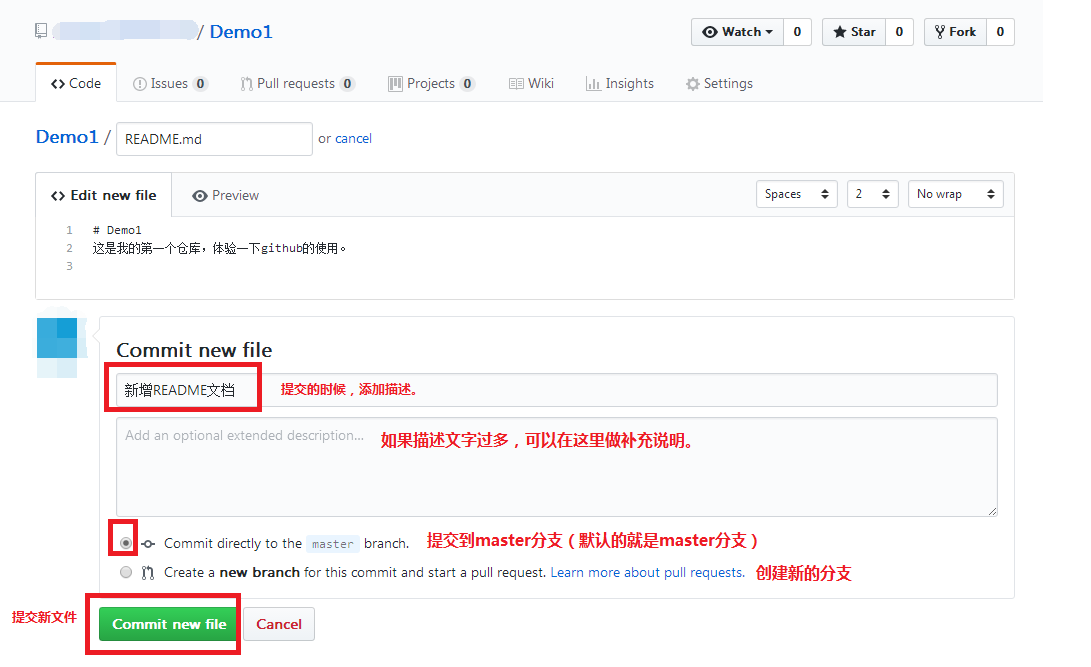Open the Spaces indent mode dropdown
The width and height of the screenshot is (1091, 667).
[x=797, y=194]
